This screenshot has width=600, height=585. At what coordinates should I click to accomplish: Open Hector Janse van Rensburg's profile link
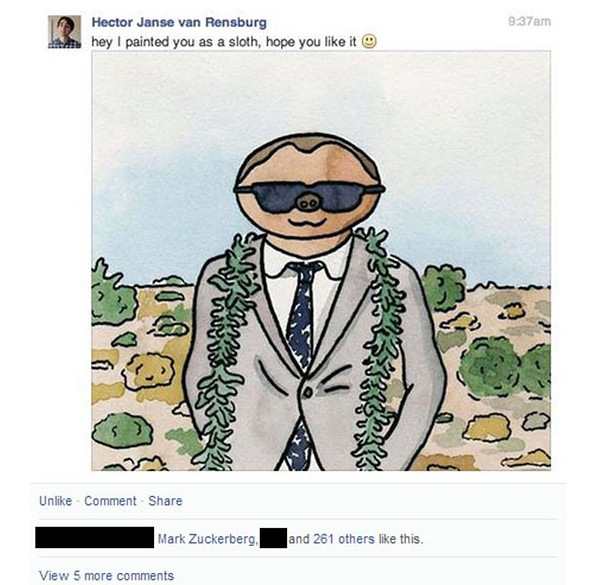(179, 22)
